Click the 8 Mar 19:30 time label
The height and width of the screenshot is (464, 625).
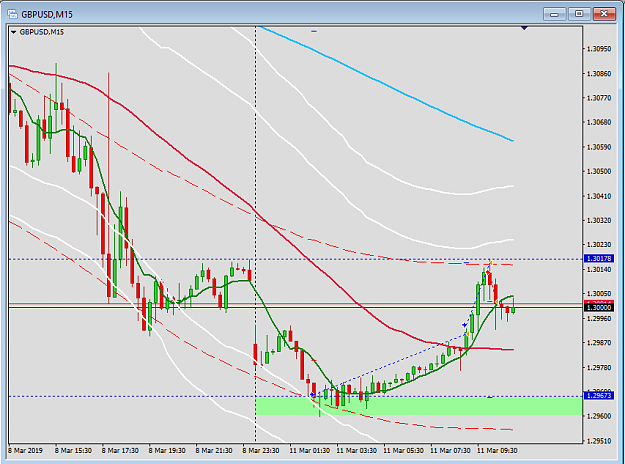167,450
